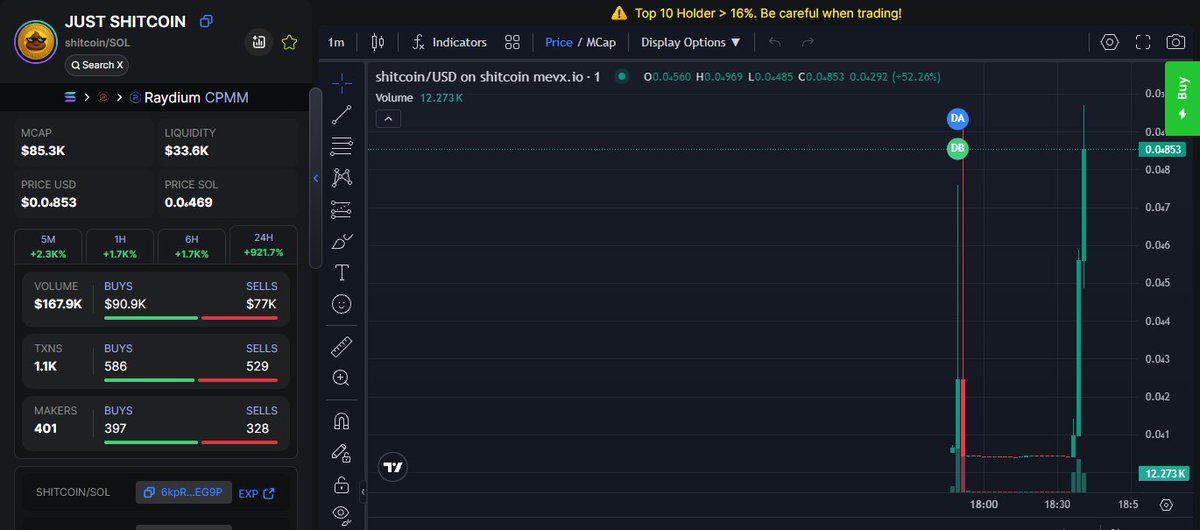Click the middle icon in the Raydium breadcrumb
The width and height of the screenshot is (1200, 530).
point(102,98)
